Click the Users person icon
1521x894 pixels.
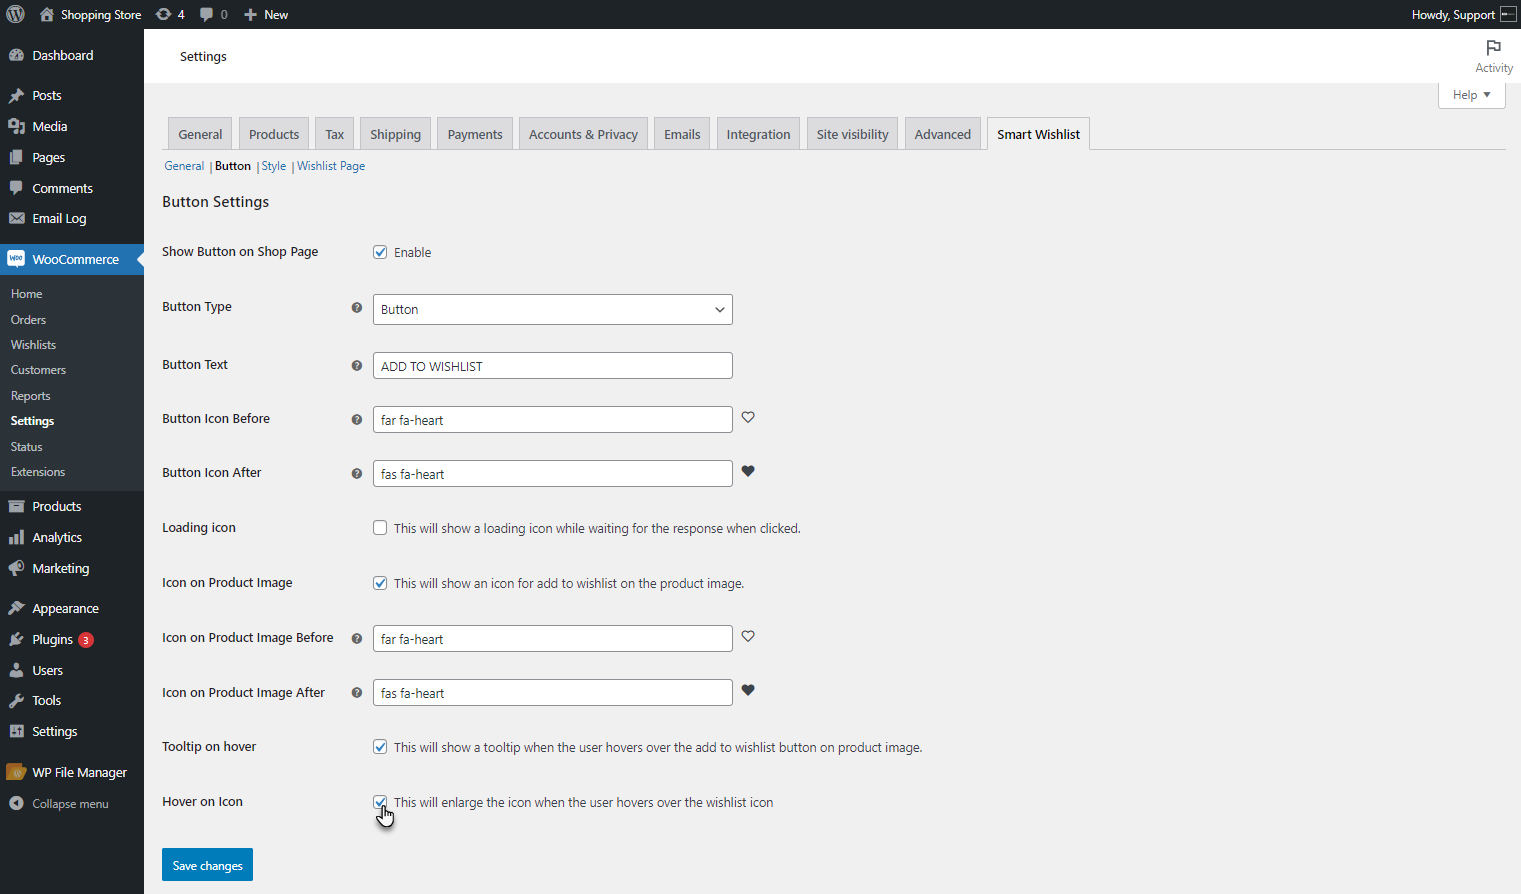[16, 670]
